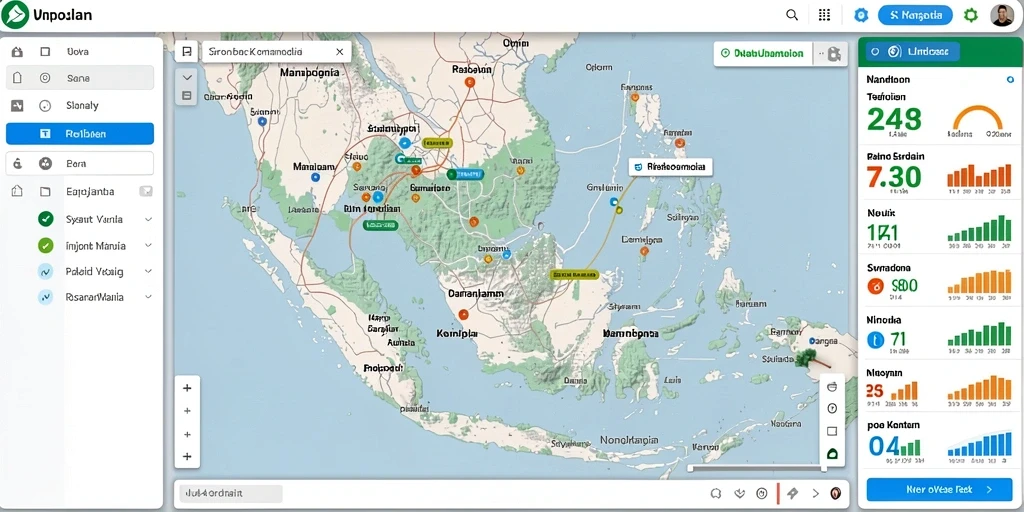Expand the Syaurt Vanla chevron
The width and height of the screenshot is (1024, 512).
pos(148,219)
